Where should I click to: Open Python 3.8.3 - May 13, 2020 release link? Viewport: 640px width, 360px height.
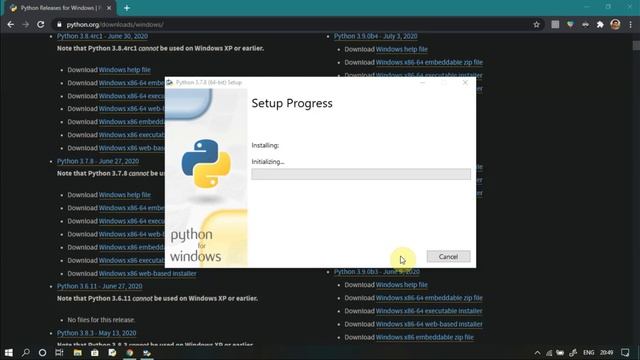pos(97,333)
